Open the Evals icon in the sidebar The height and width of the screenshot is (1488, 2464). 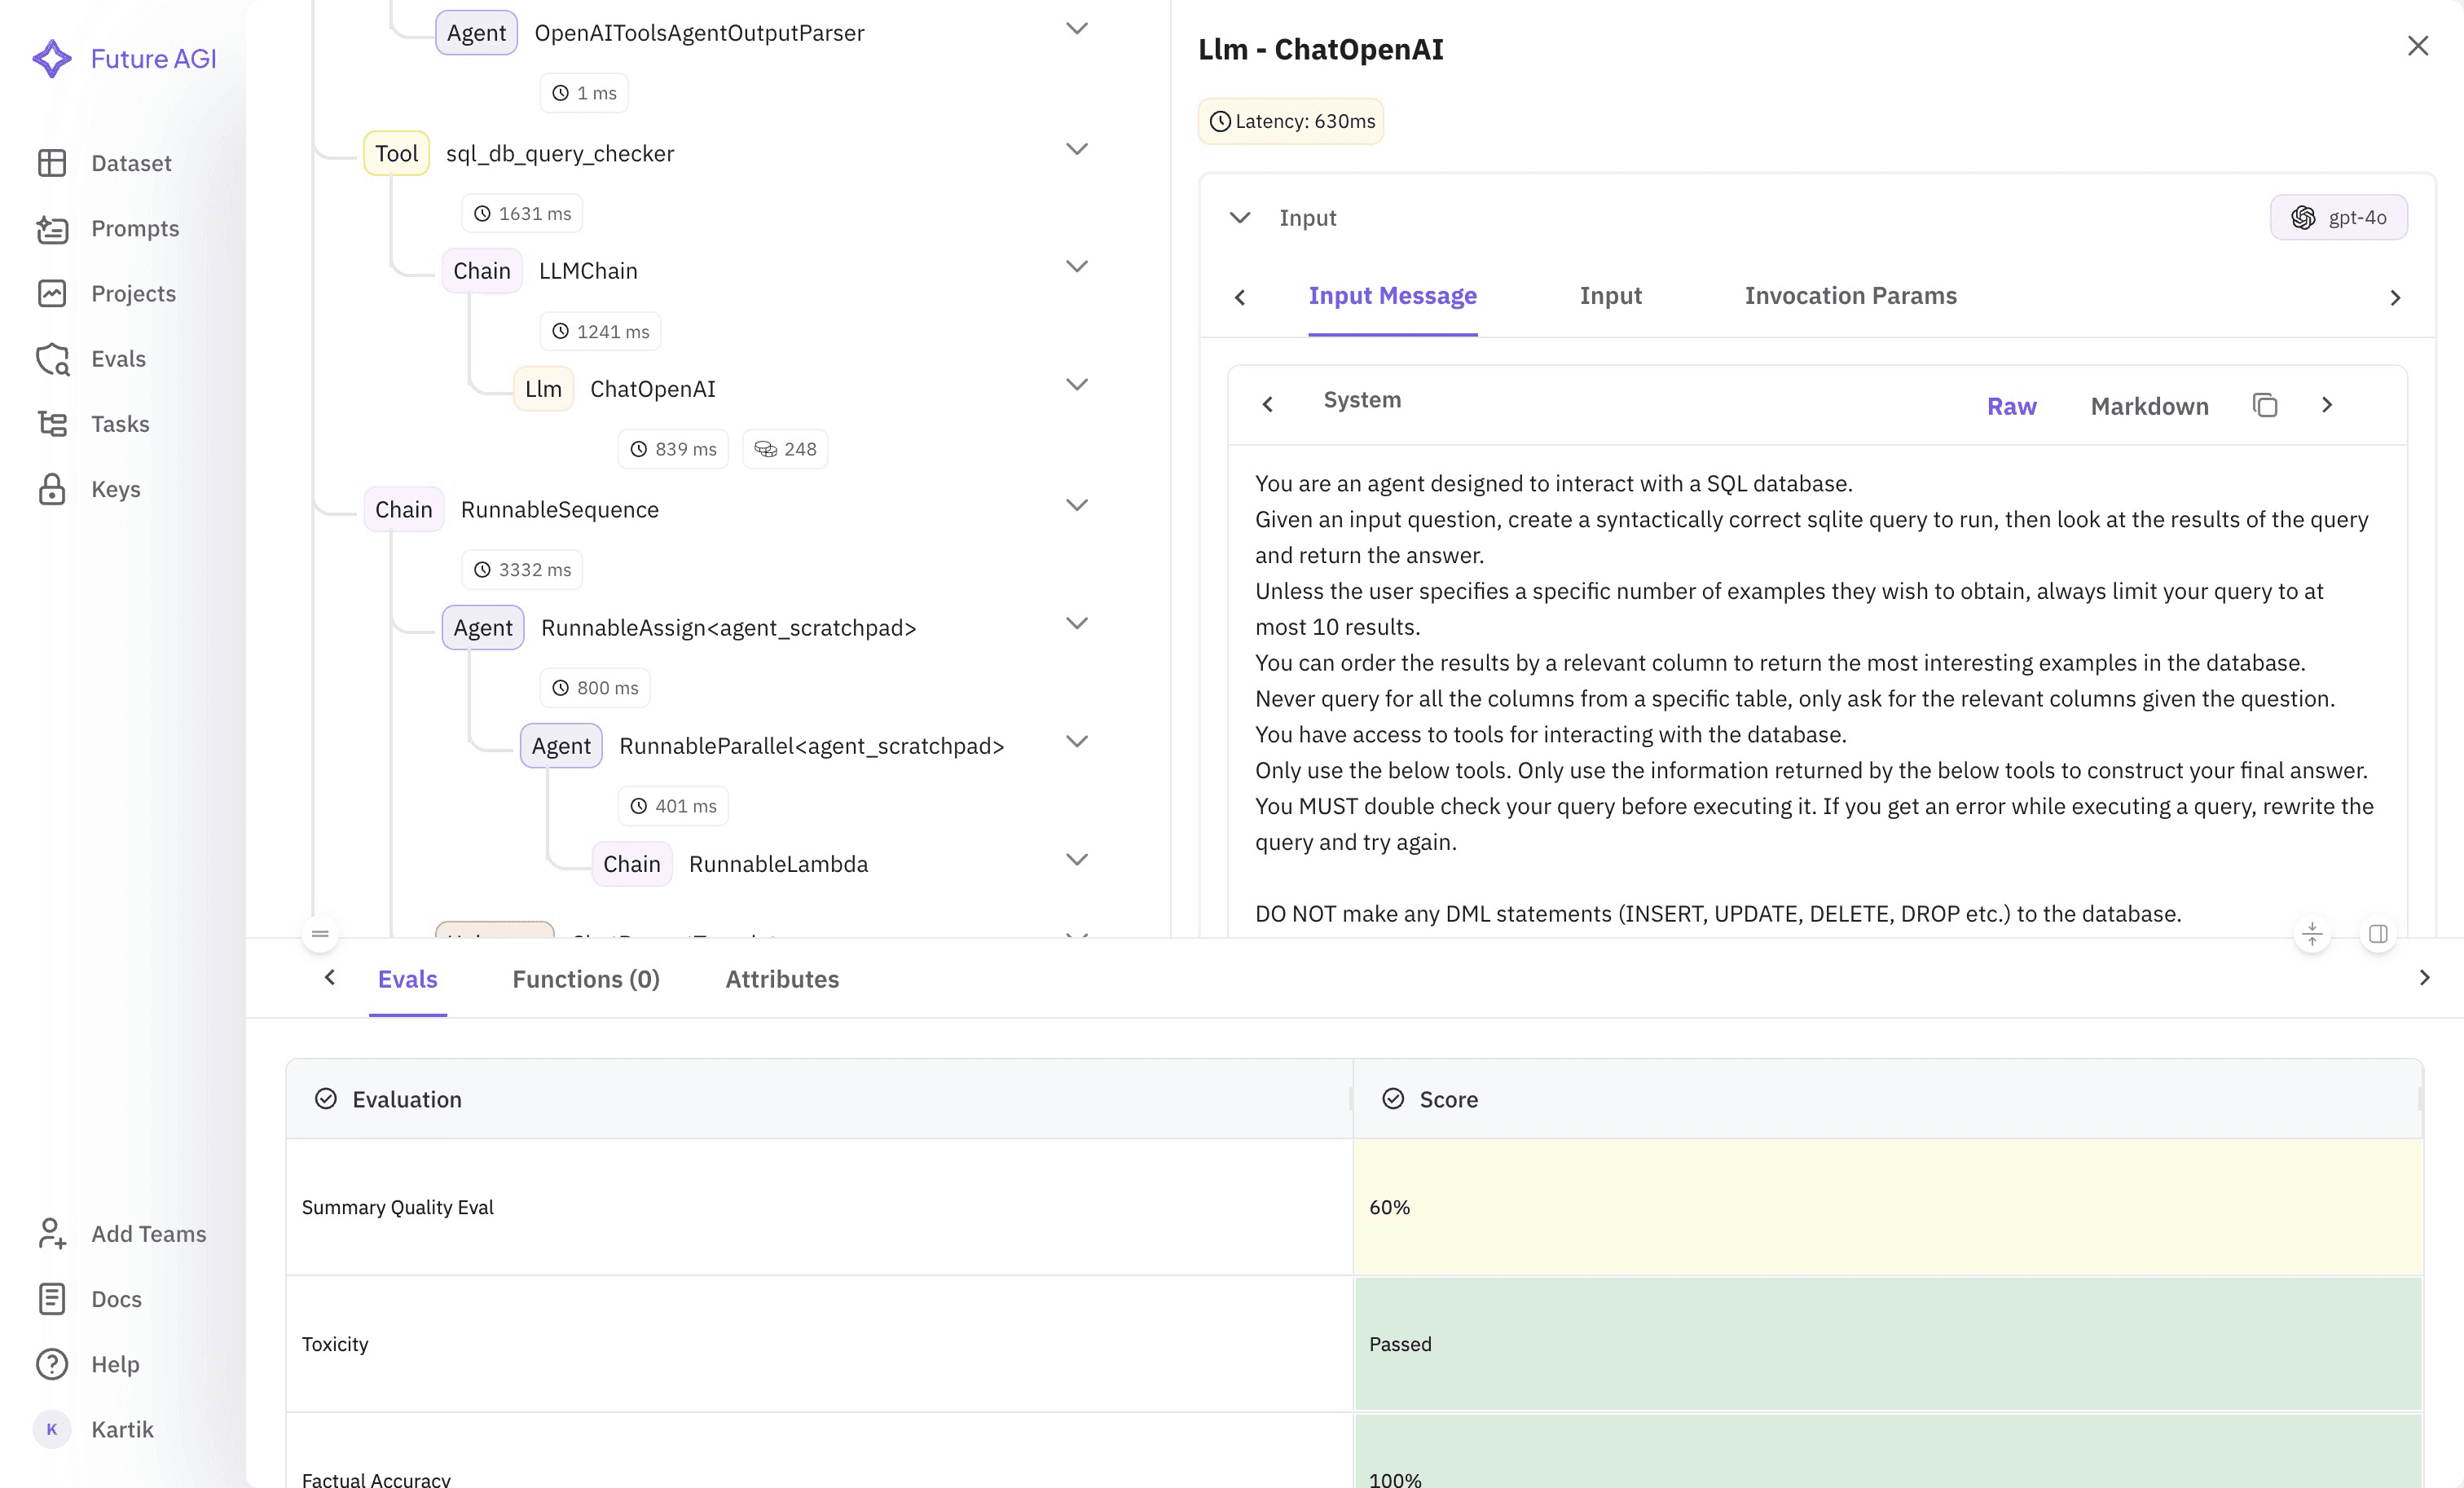coord(52,359)
